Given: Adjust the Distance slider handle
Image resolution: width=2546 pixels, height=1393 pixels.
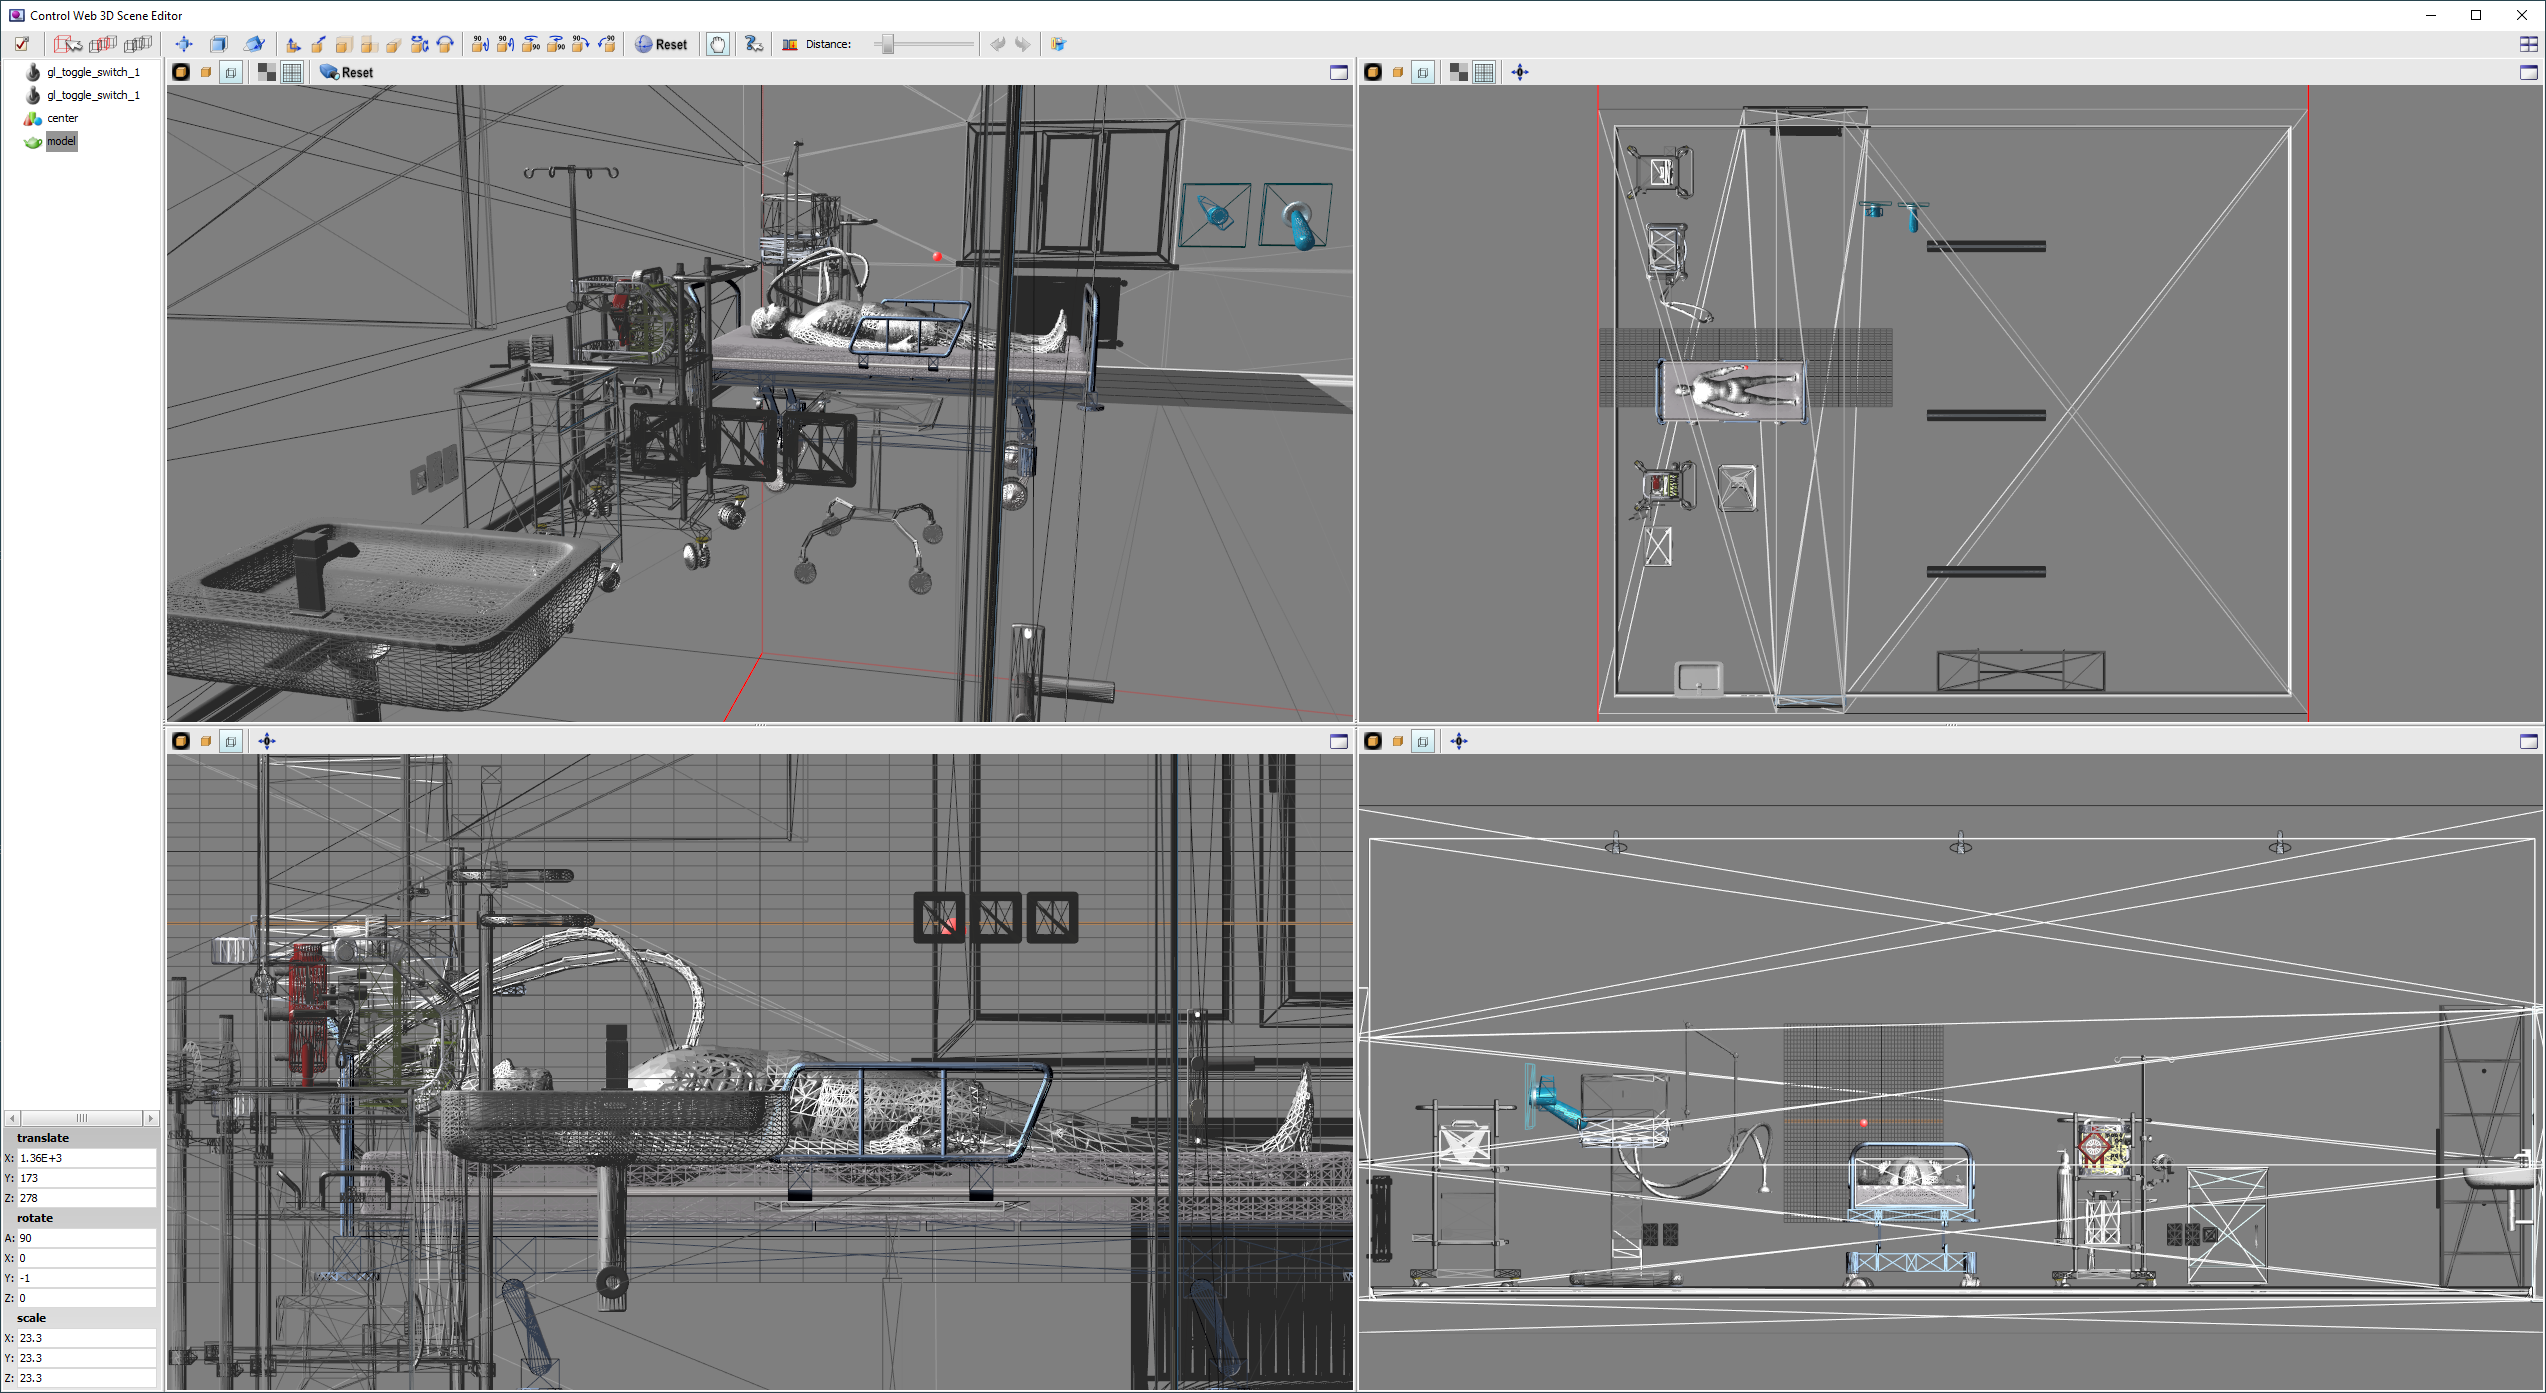Looking at the screenshot, I should (887, 44).
